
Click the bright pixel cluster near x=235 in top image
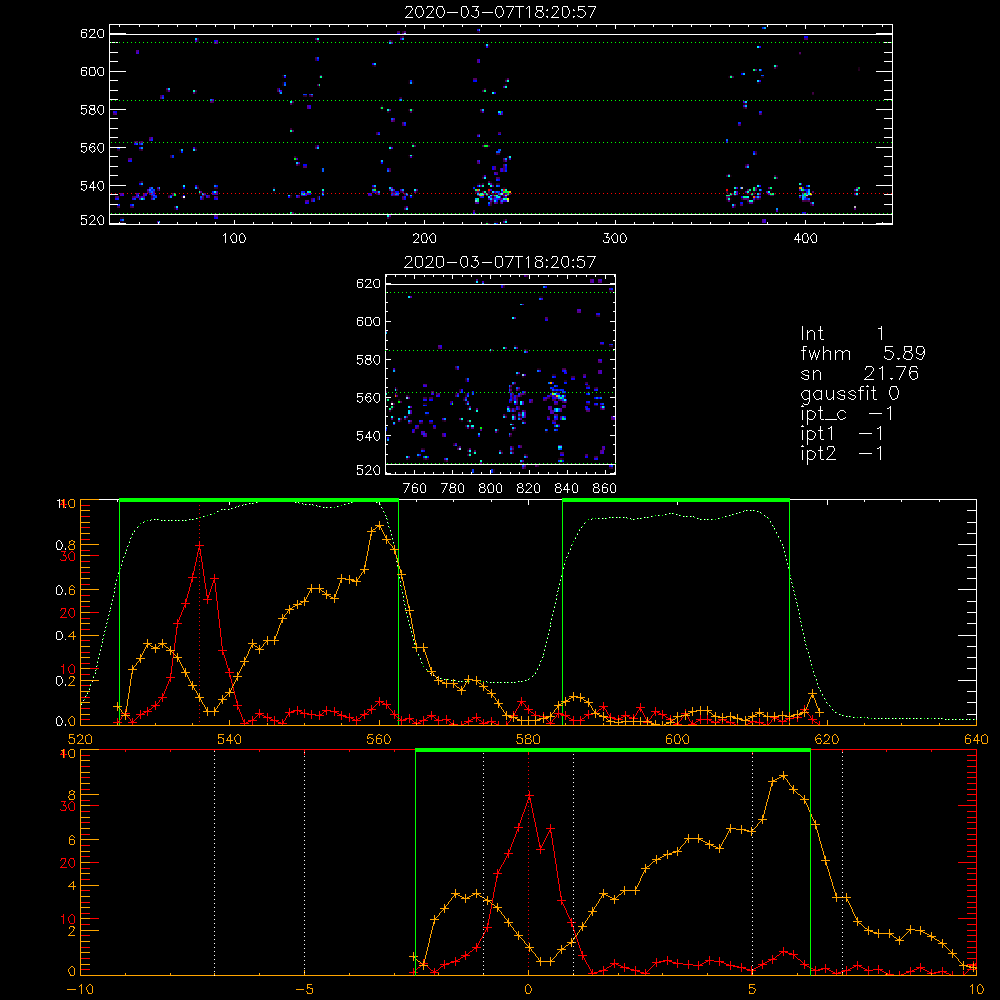click(x=492, y=194)
